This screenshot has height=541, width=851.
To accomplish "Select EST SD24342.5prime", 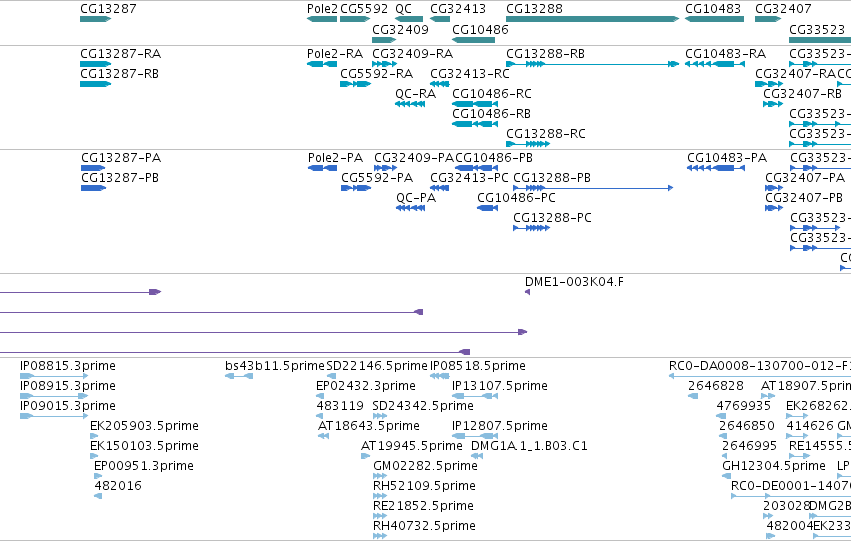I will (380, 416).
